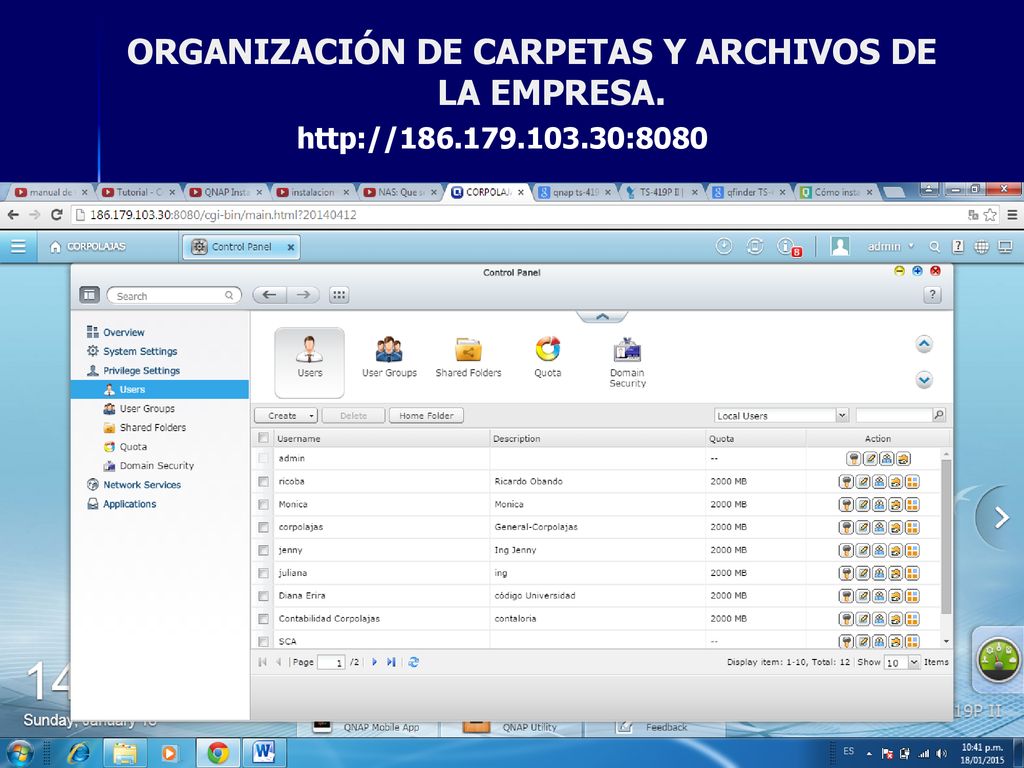1024x768 pixels.
Task: Open the Quota pie chart icon
Action: tap(547, 357)
